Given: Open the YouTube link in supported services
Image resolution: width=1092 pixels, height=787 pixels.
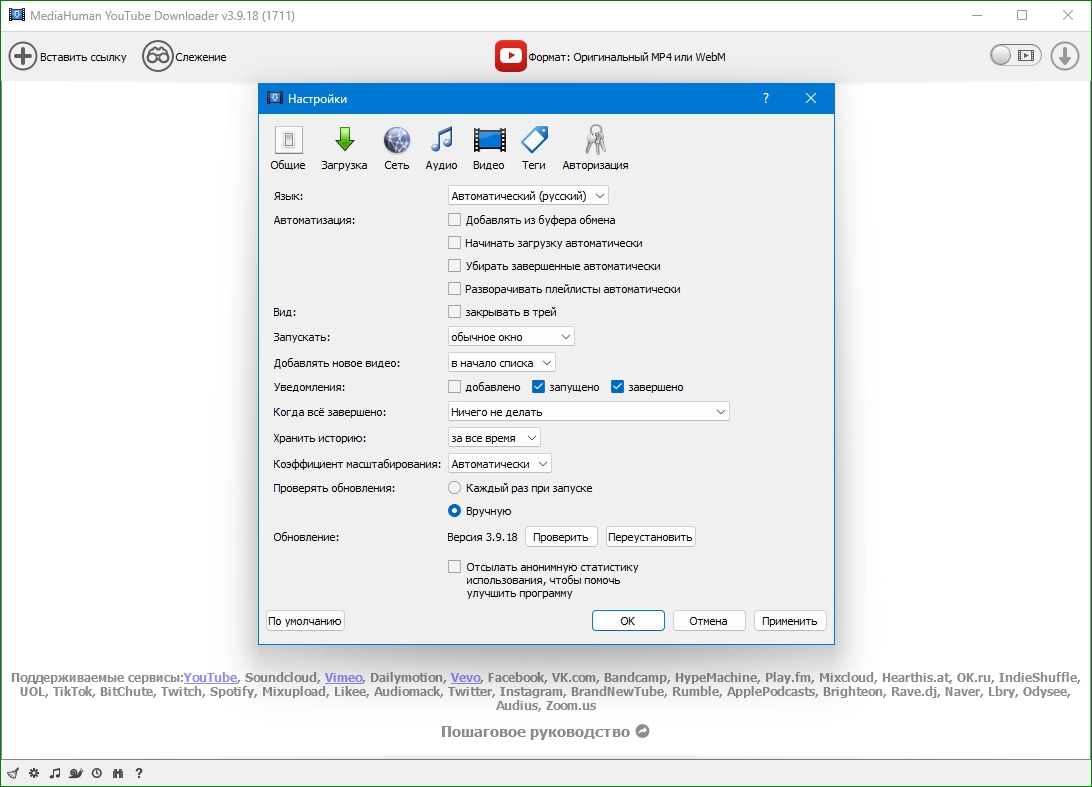Looking at the screenshot, I should pos(210,677).
